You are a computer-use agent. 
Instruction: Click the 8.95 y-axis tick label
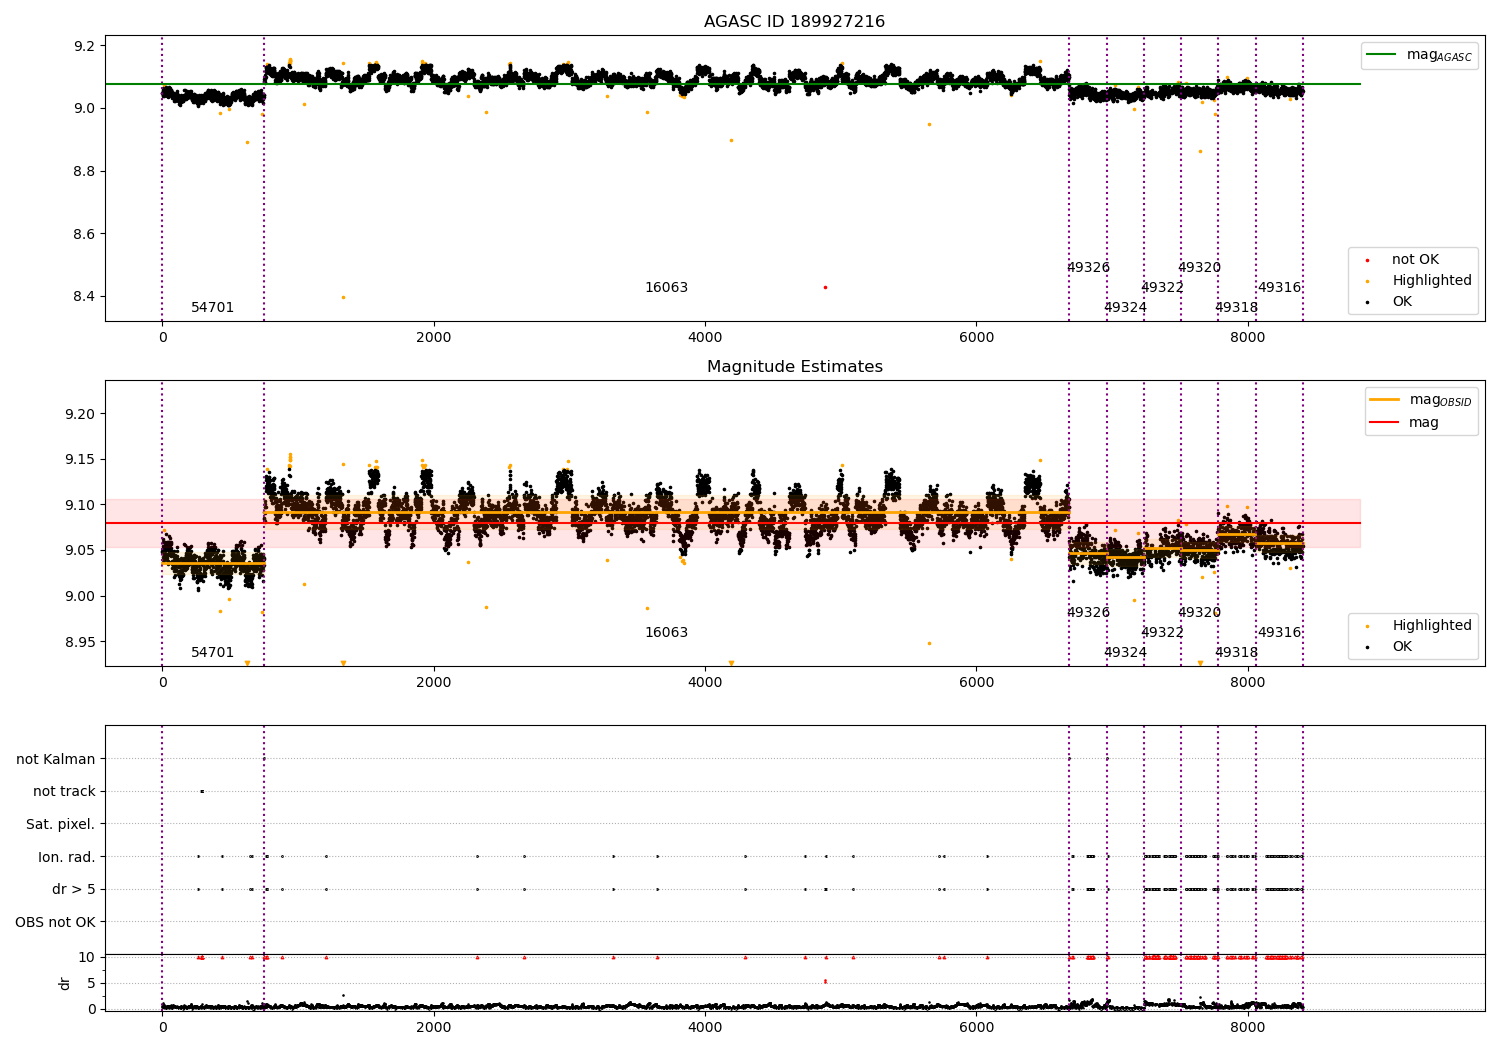point(81,642)
